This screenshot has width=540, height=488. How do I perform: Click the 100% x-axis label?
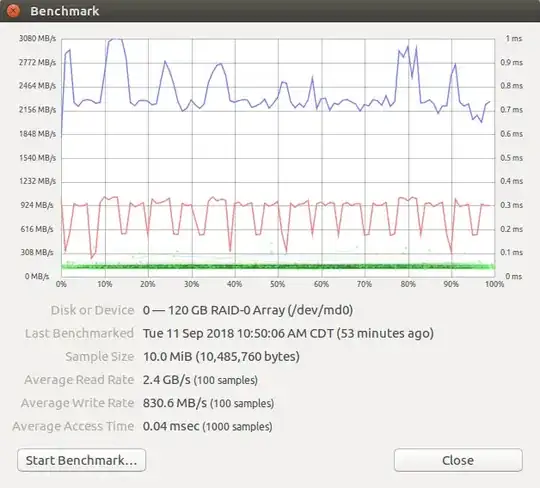(x=495, y=284)
